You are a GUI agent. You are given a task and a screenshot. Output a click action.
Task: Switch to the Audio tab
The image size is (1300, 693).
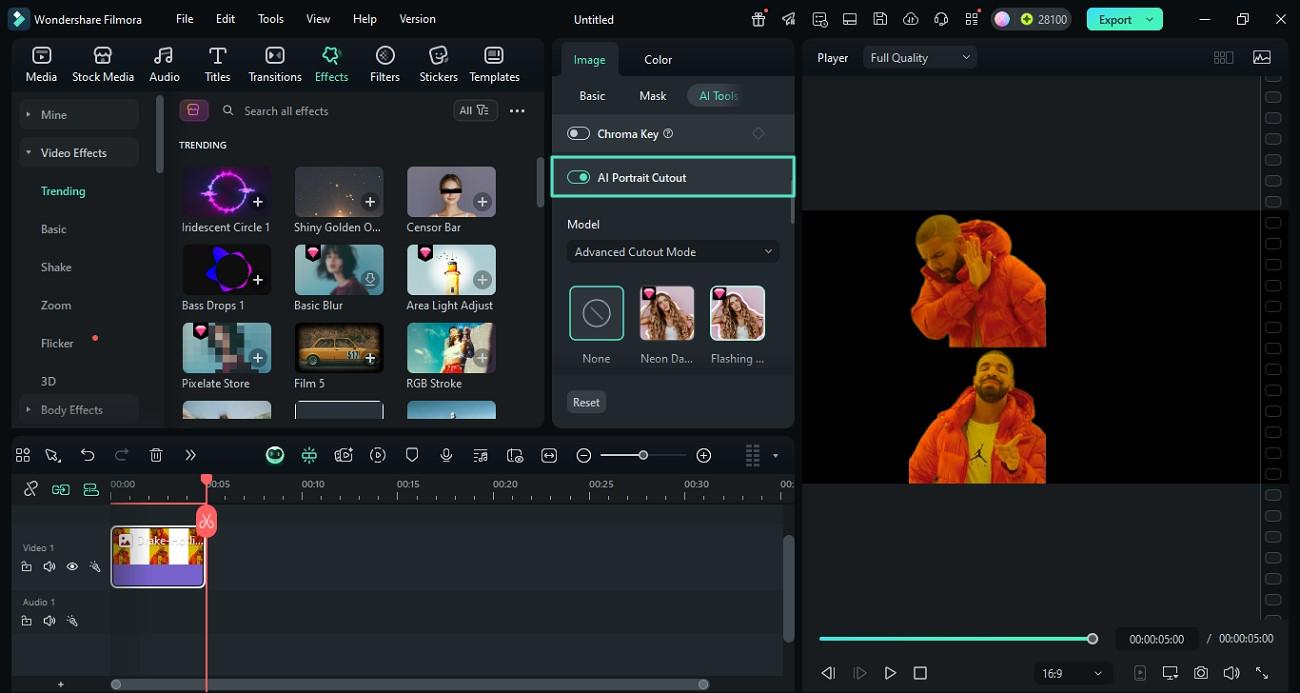coord(164,64)
